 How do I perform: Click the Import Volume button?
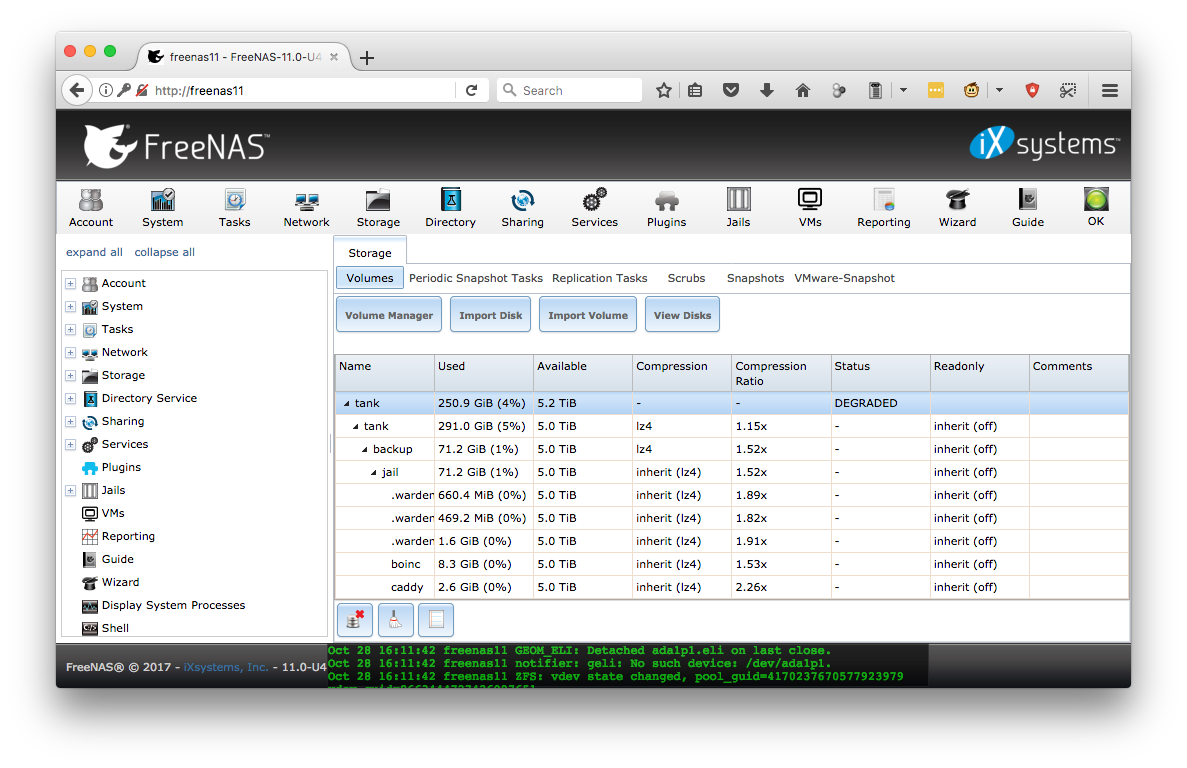click(587, 315)
